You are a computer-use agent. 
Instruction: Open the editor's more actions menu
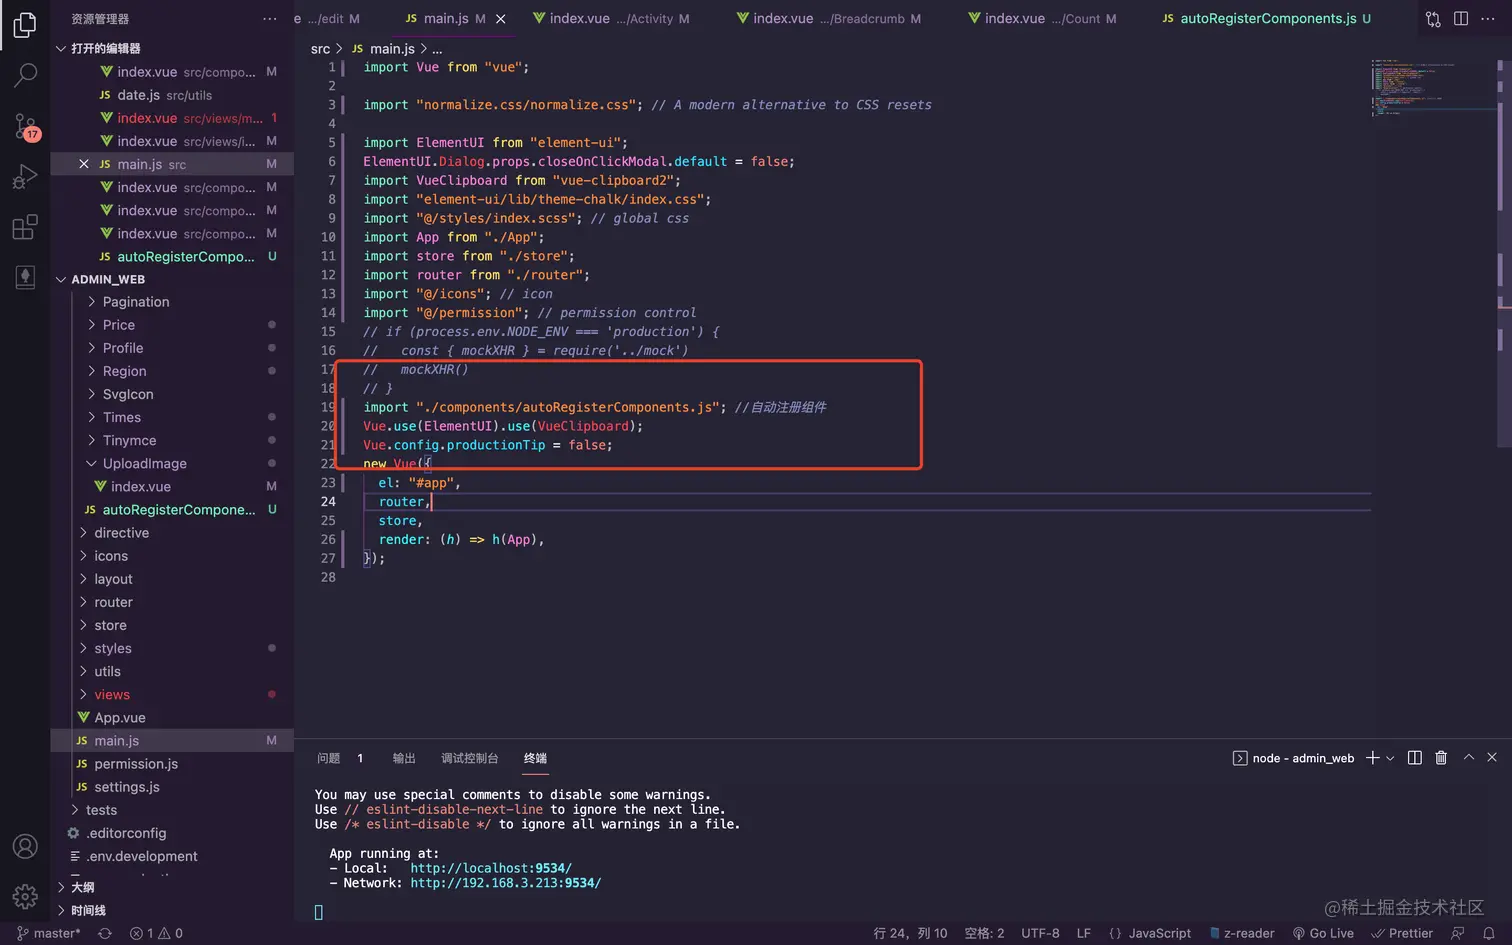(x=1488, y=19)
